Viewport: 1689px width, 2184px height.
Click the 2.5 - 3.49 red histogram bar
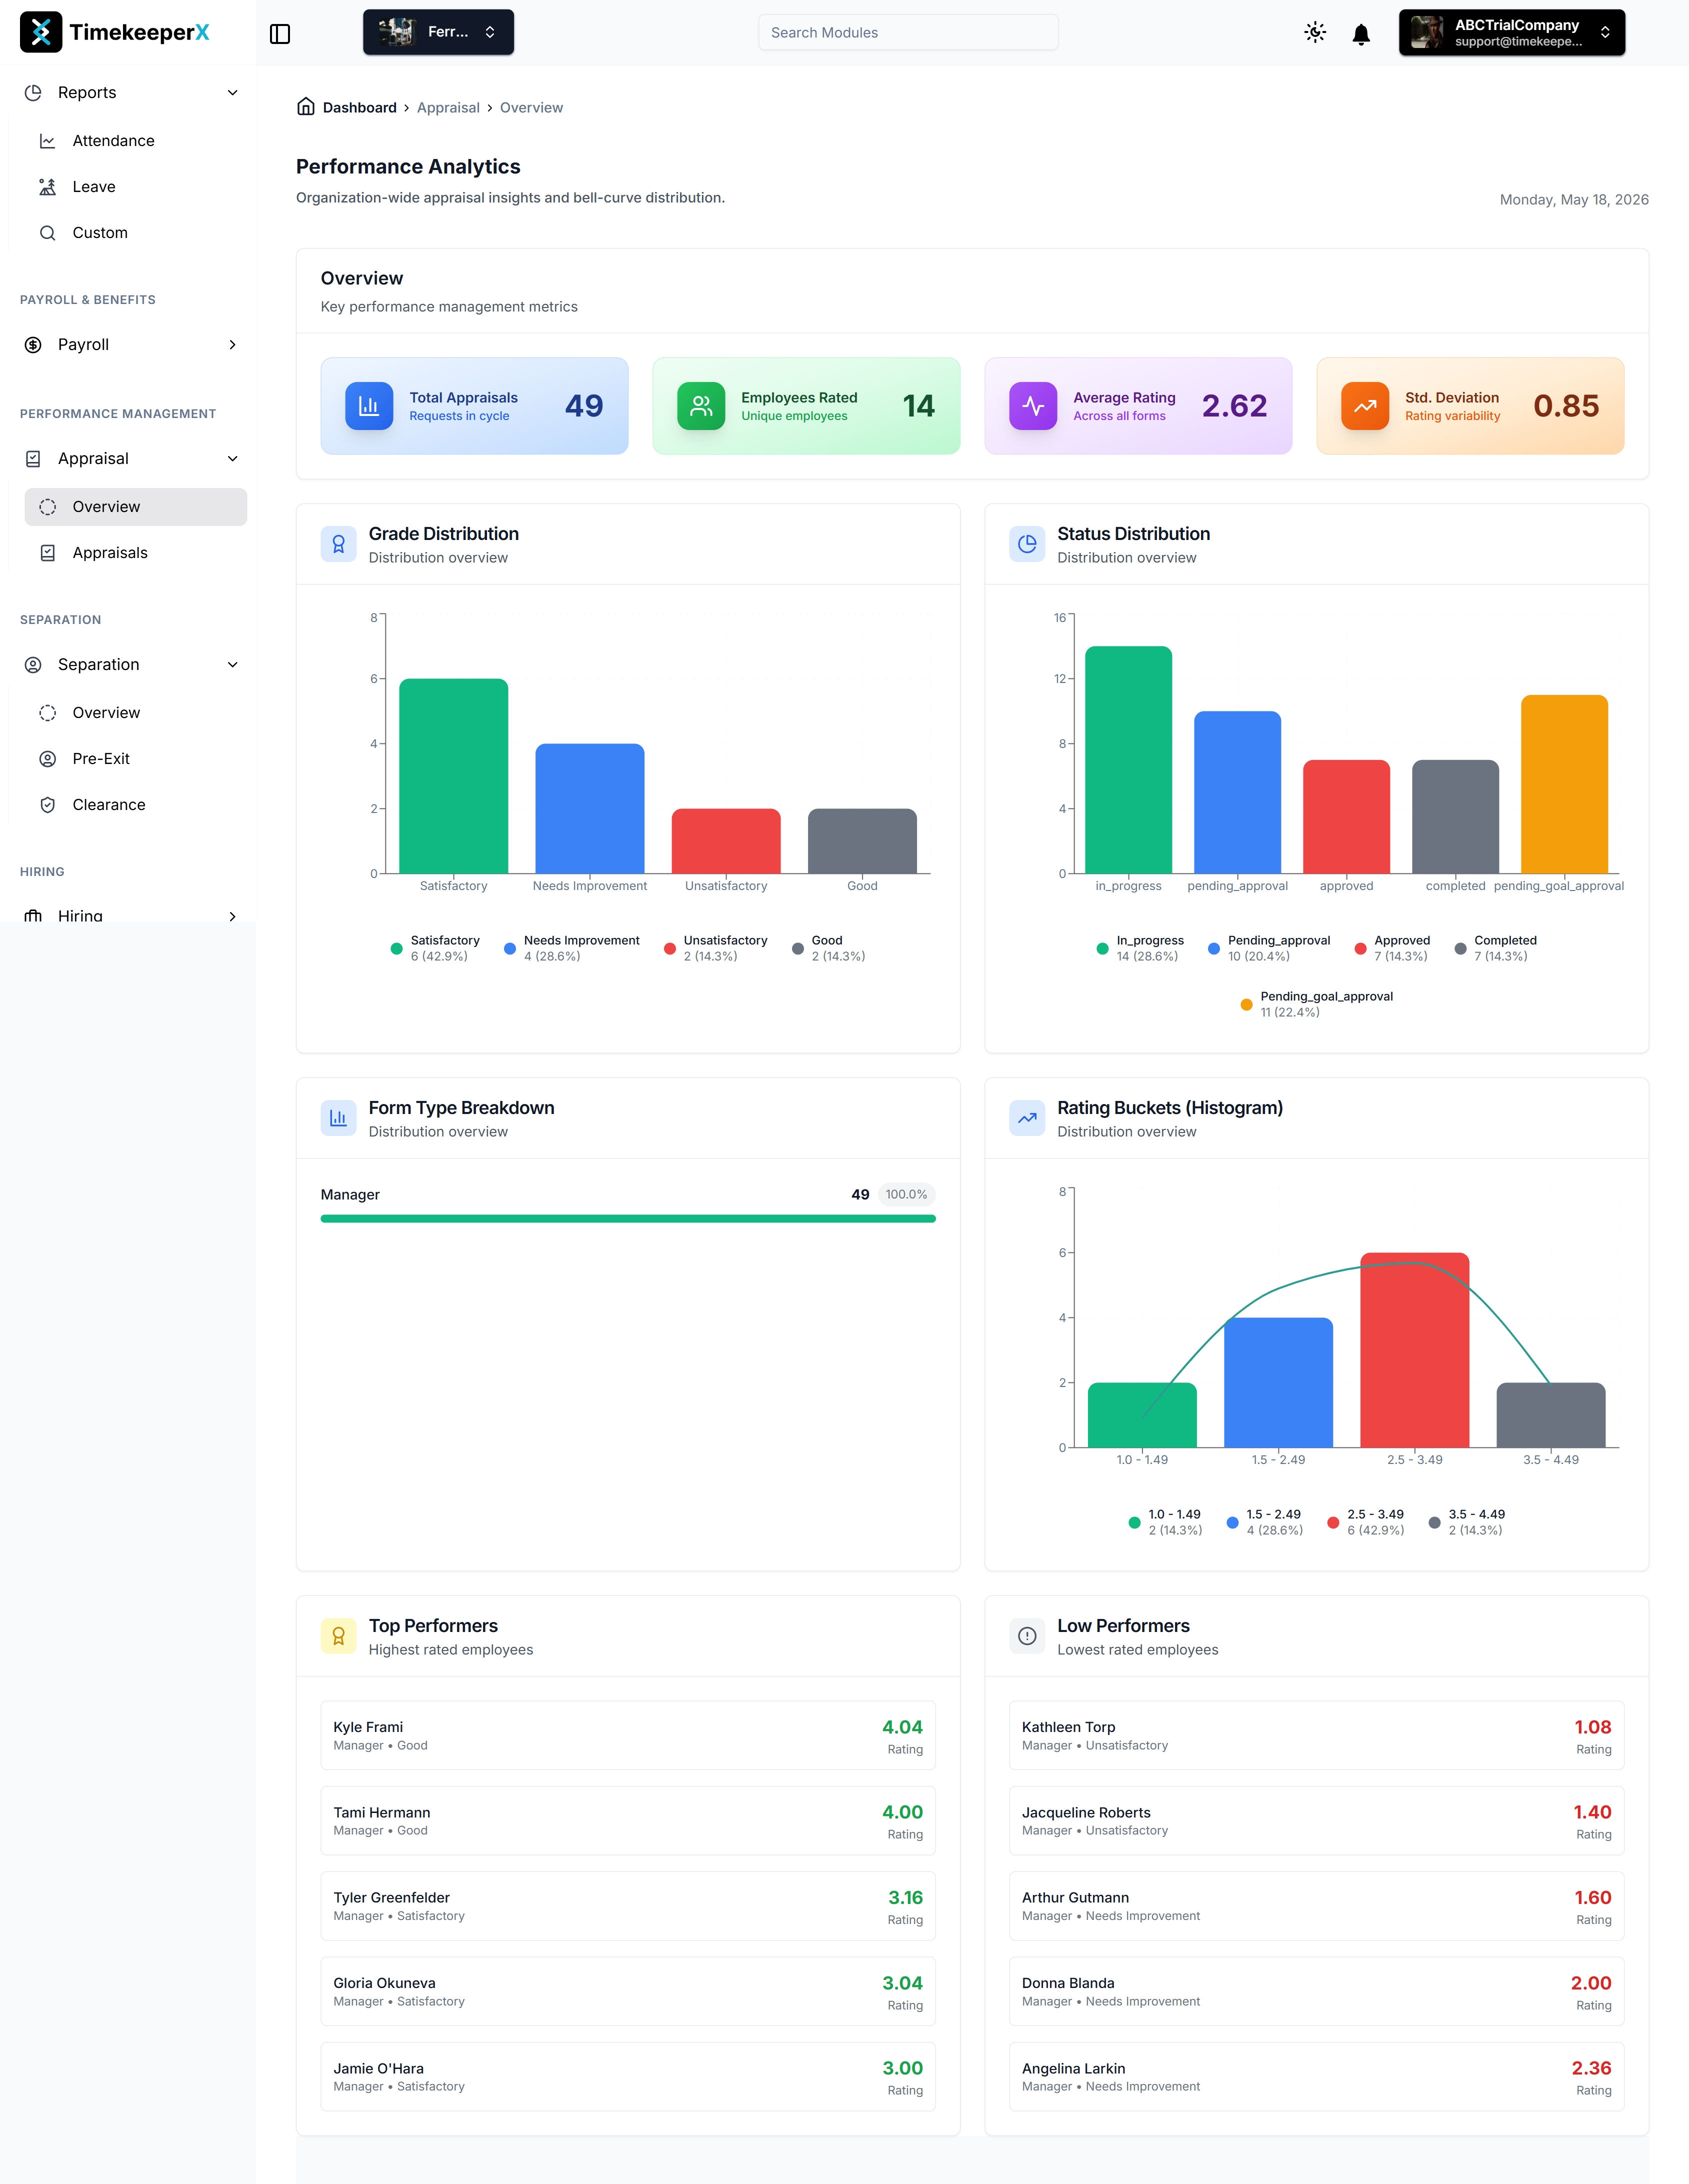point(1414,1350)
